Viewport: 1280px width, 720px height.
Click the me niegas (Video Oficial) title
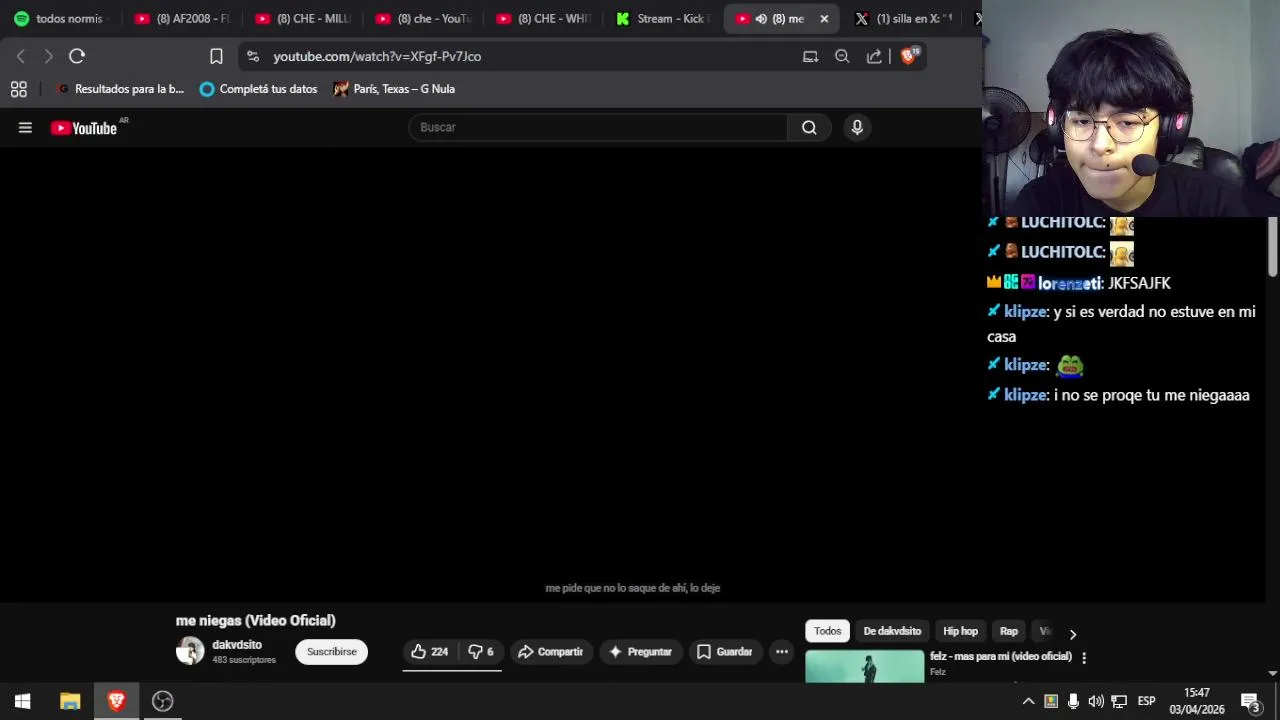coord(256,621)
